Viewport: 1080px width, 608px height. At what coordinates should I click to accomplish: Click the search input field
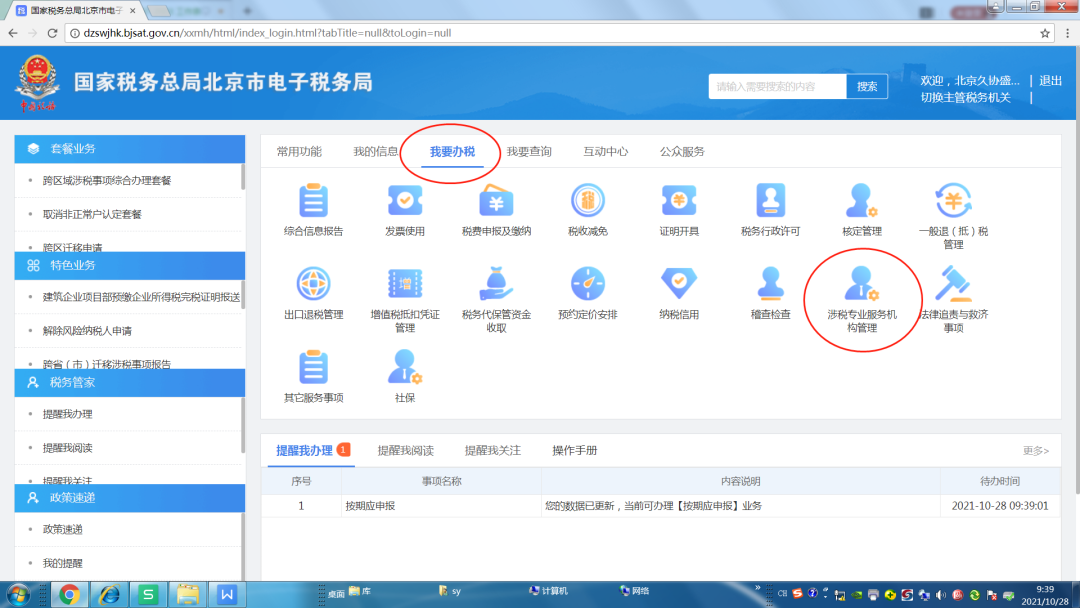coord(778,86)
